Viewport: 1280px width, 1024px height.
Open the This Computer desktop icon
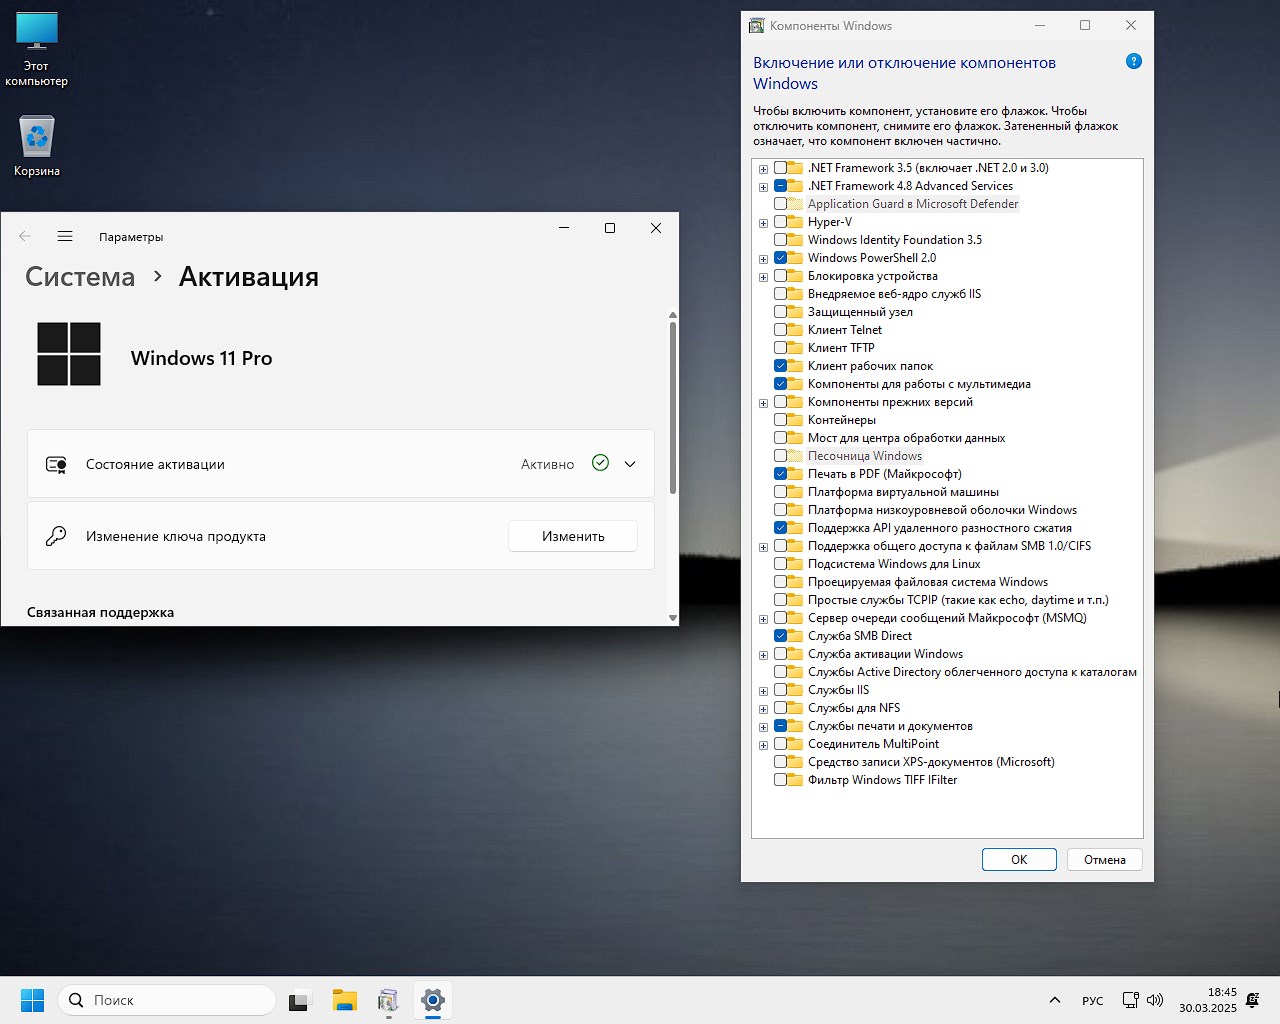[x=37, y=49]
